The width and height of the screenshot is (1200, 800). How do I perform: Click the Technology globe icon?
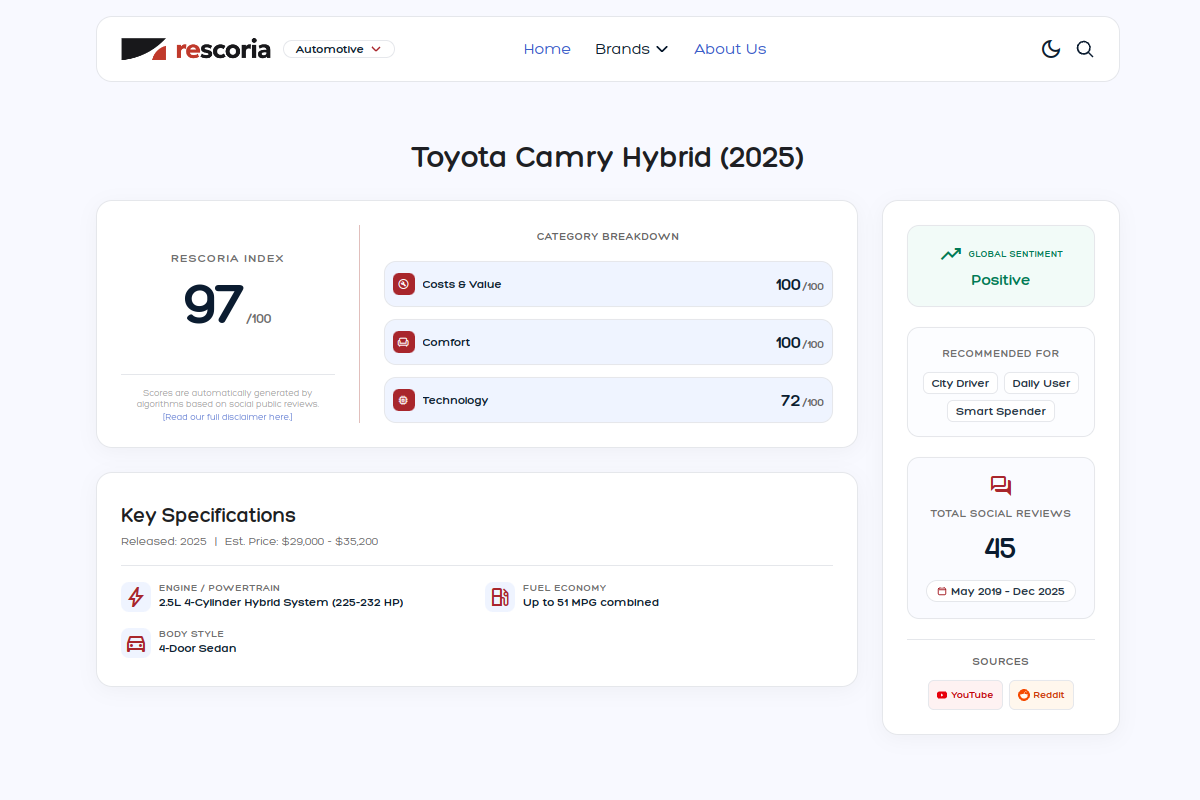pos(404,400)
